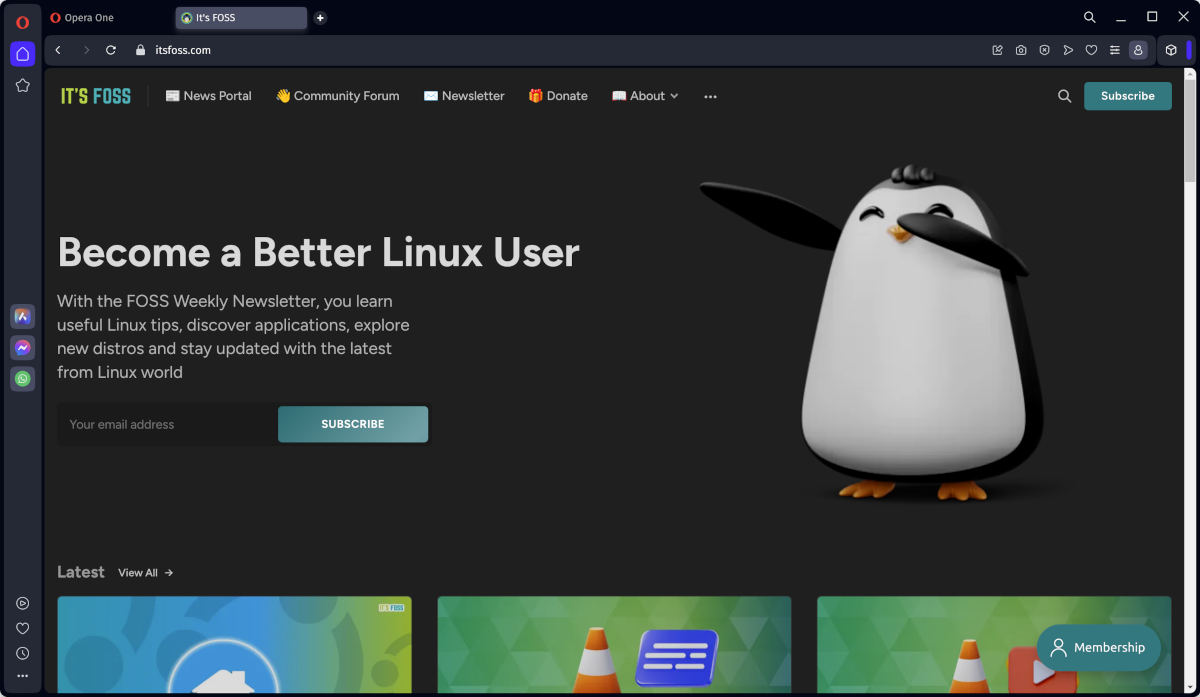
Task: Add page to favorites with the heart icon
Action: [x=1091, y=49]
